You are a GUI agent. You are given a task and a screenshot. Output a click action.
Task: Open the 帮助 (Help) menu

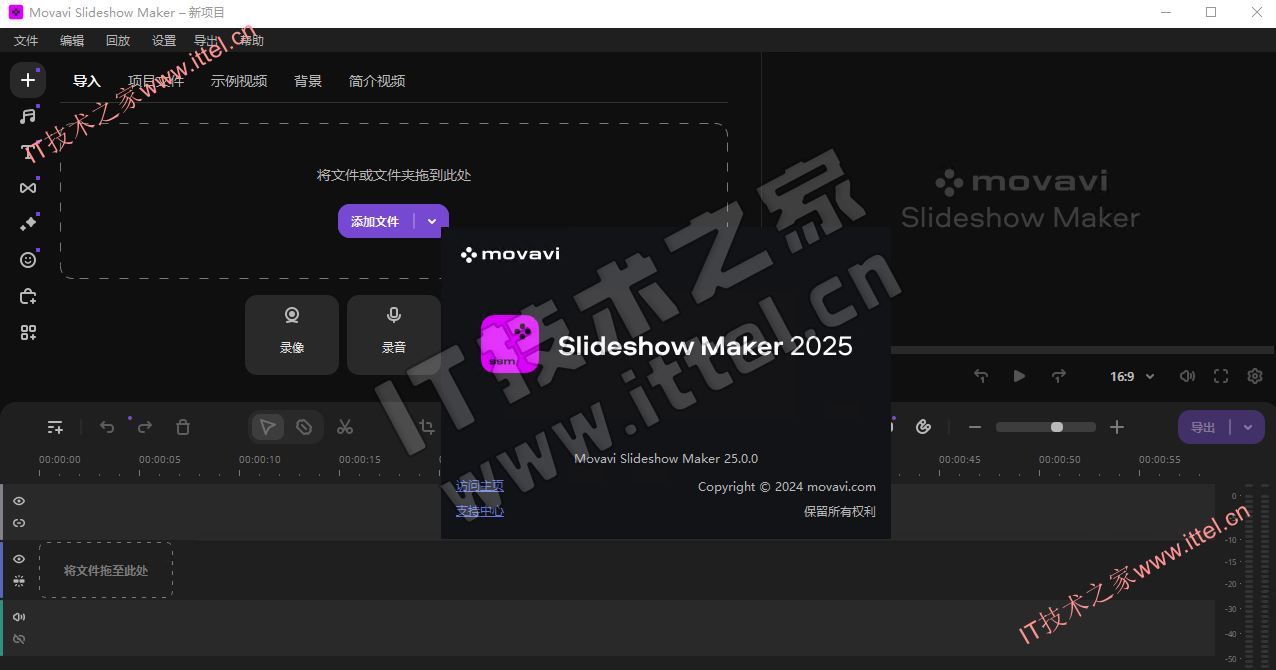click(x=252, y=41)
